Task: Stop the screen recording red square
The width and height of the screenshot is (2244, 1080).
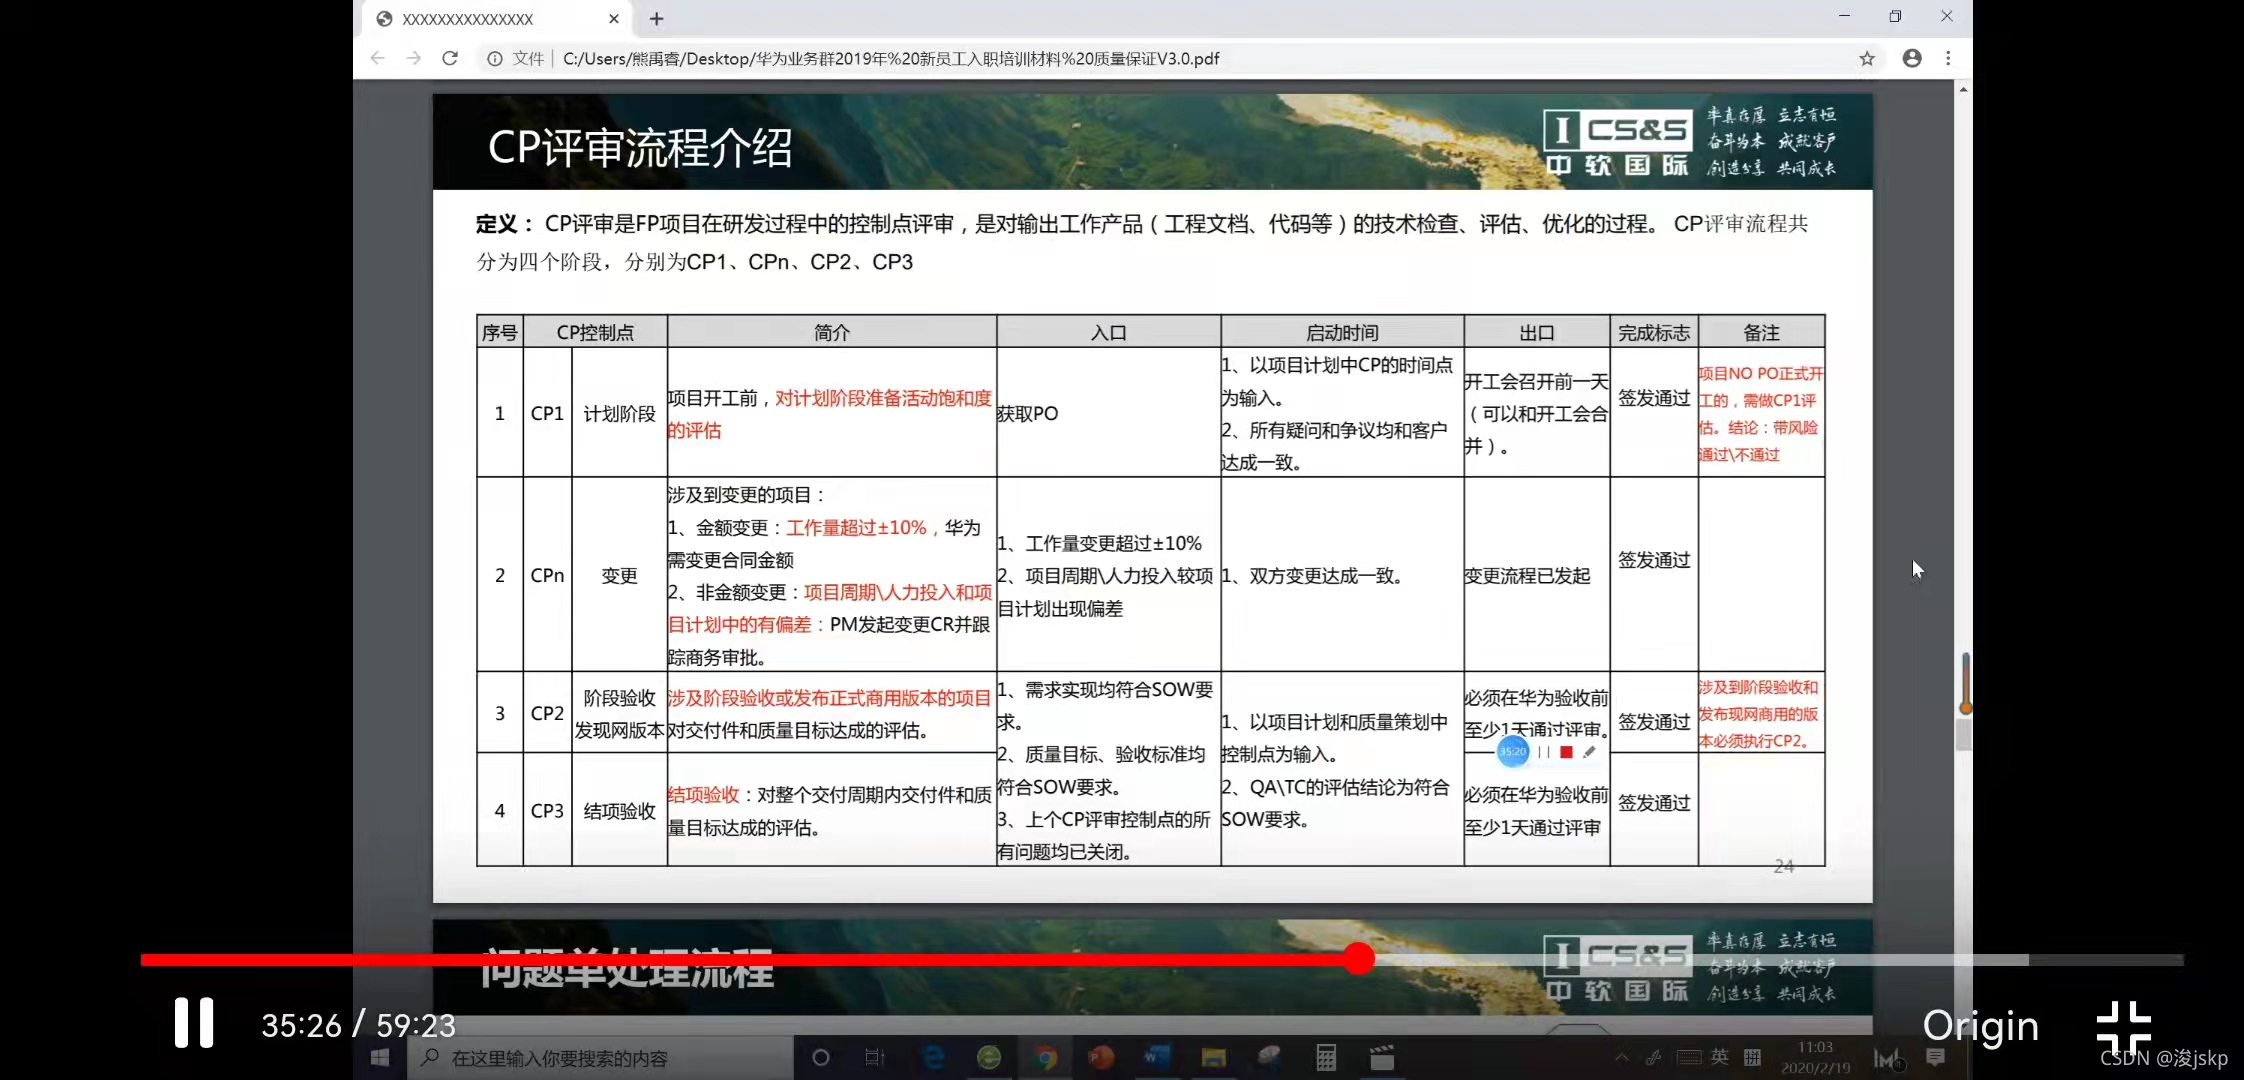Action: click(x=1566, y=752)
